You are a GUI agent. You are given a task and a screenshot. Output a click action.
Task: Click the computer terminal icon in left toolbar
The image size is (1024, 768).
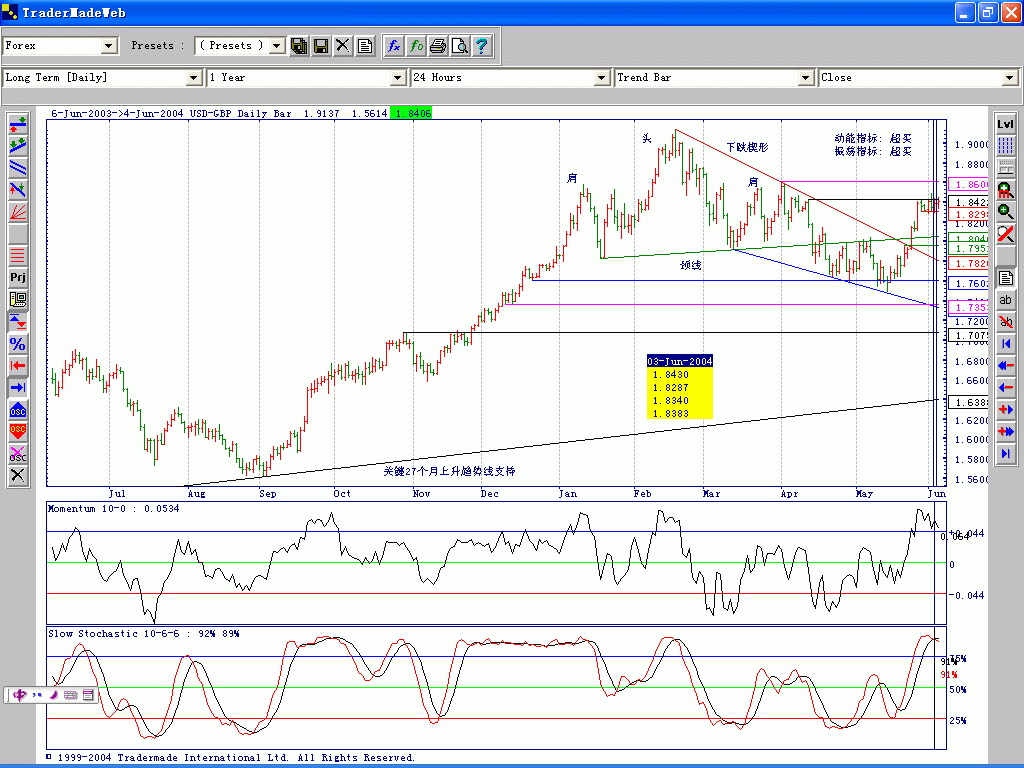[18, 299]
